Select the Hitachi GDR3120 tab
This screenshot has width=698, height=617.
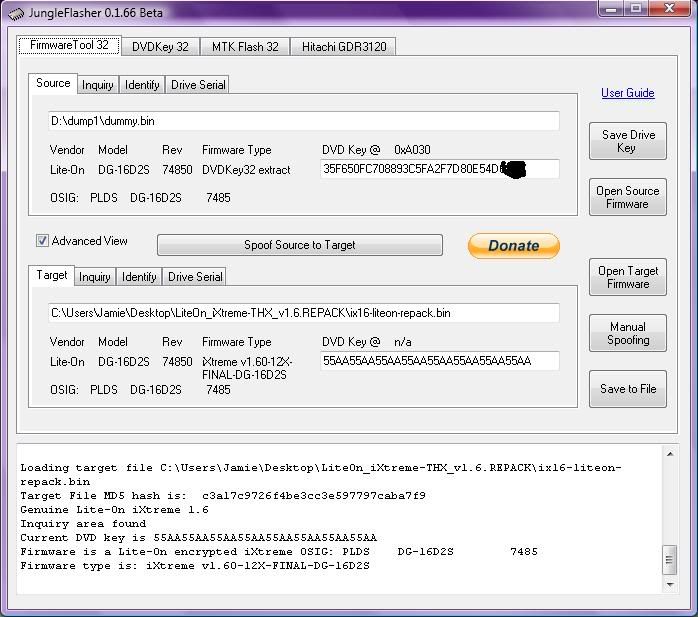[345, 47]
